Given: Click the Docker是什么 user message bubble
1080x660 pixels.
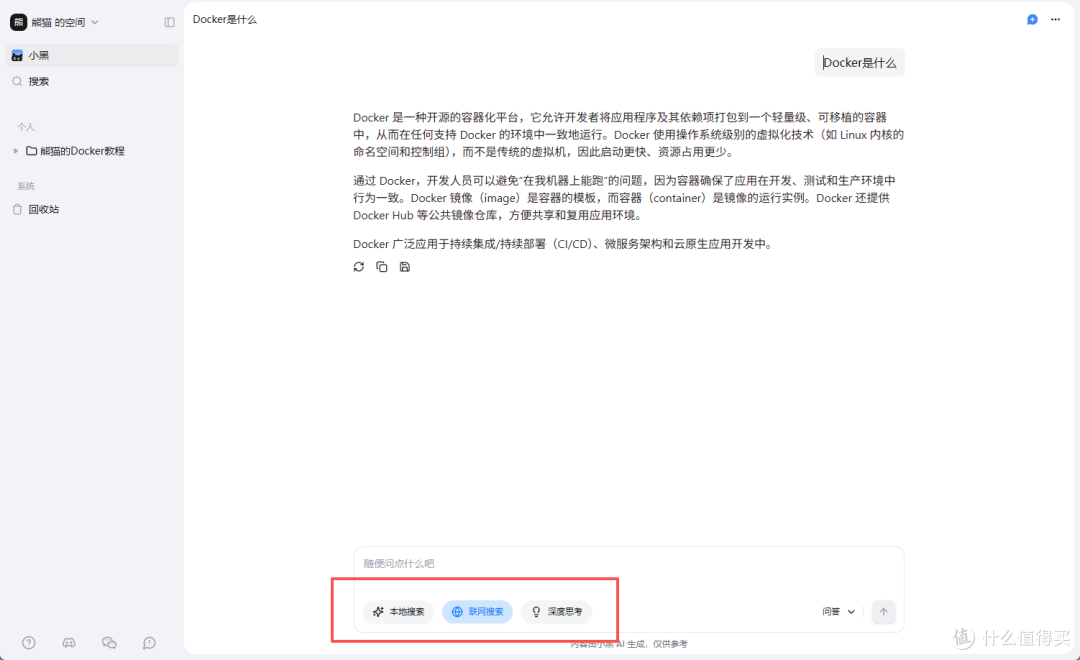Looking at the screenshot, I should [x=860, y=63].
